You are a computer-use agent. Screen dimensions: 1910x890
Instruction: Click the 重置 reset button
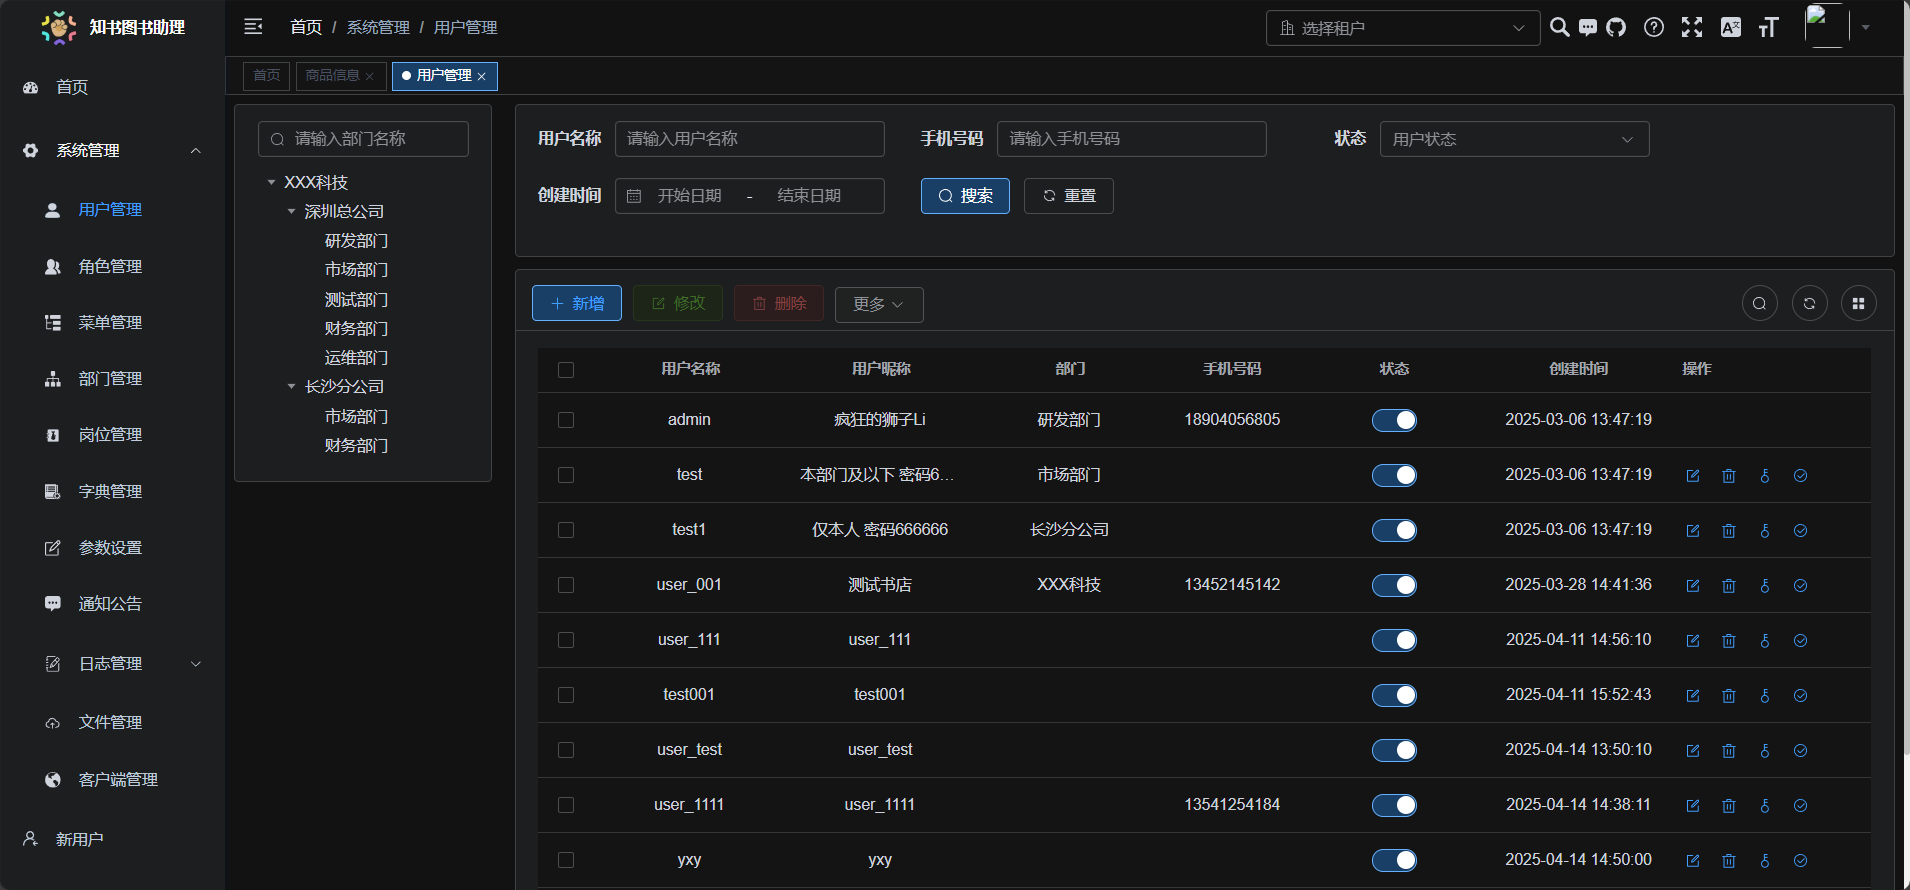click(x=1068, y=196)
